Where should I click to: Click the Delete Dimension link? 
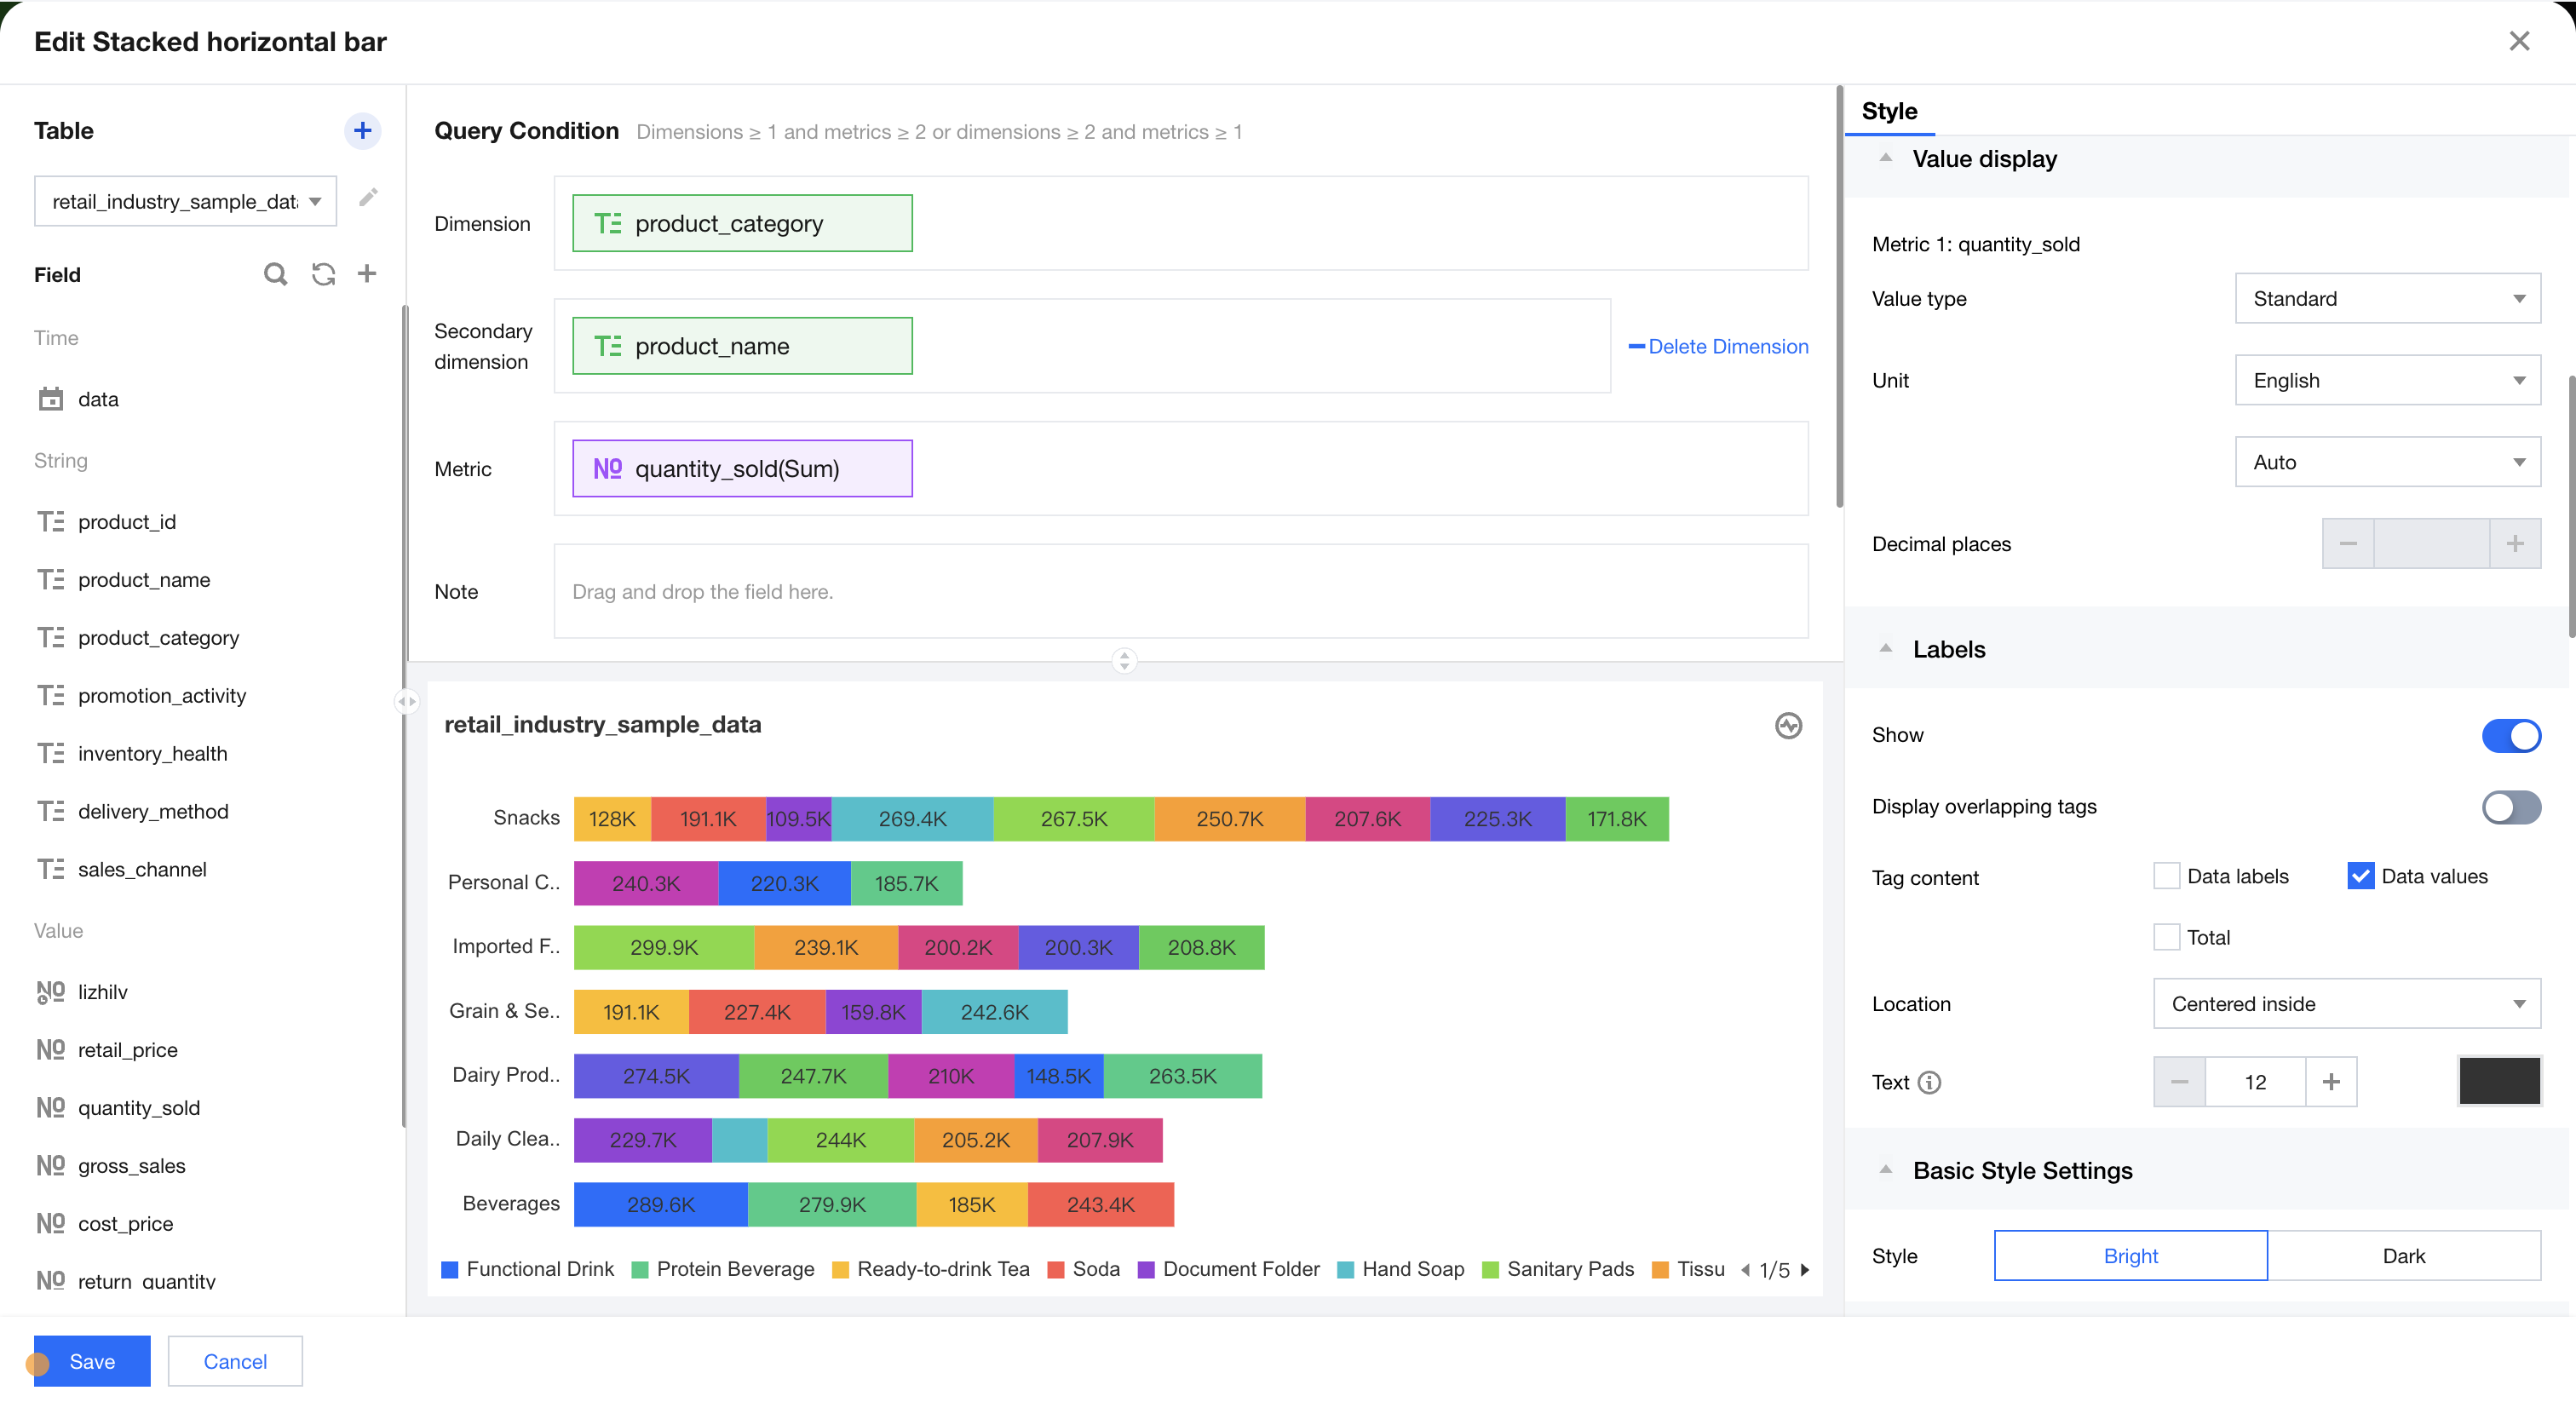1718,346
